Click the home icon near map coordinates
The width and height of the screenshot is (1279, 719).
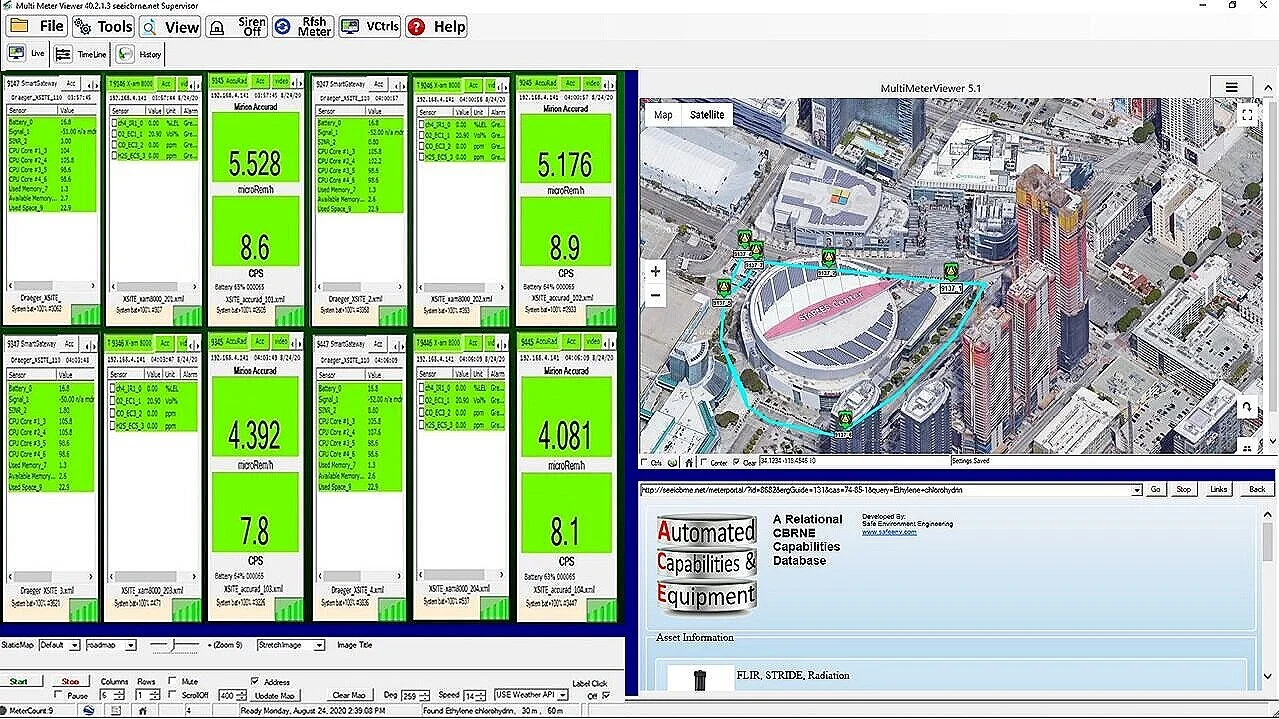point(687,463)
